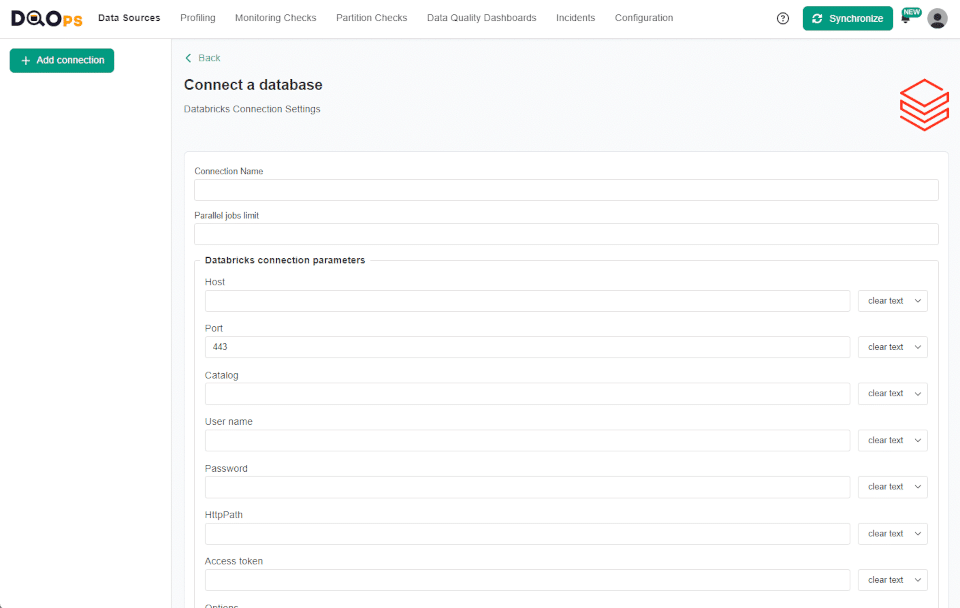This screenshot has height=608, width=960.
Task: Click the DQOps logo
Action: coord(47,18)
